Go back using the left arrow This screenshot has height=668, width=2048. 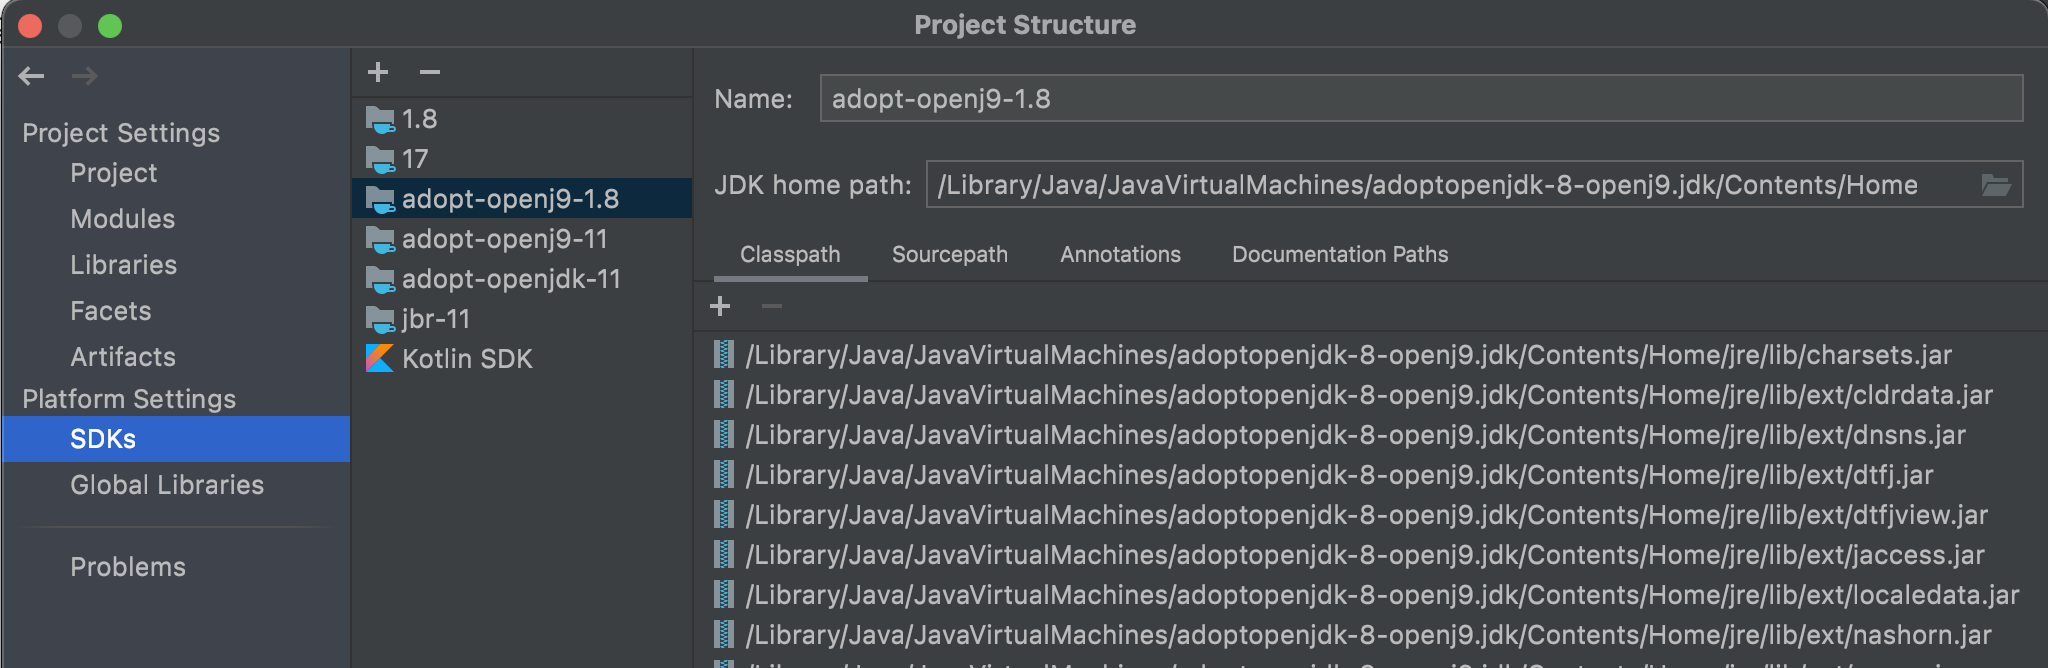click(x=32, y=76)
